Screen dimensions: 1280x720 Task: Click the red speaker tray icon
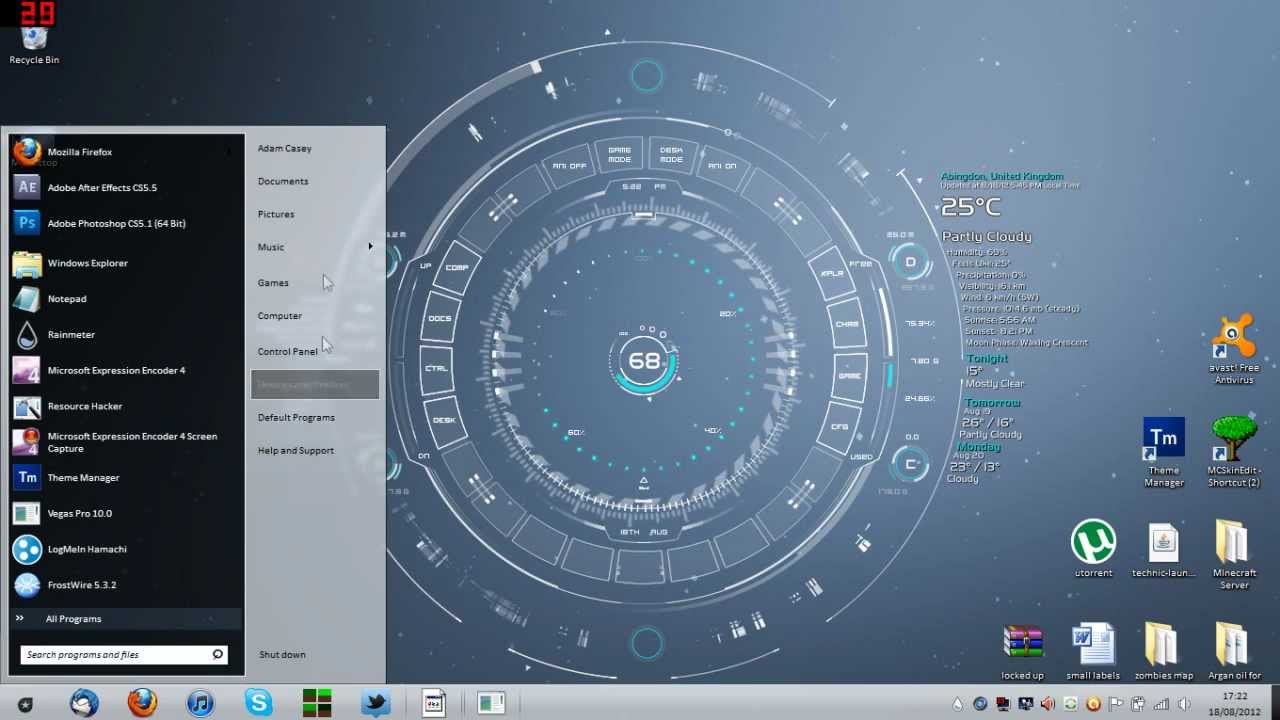(1047, 704)
